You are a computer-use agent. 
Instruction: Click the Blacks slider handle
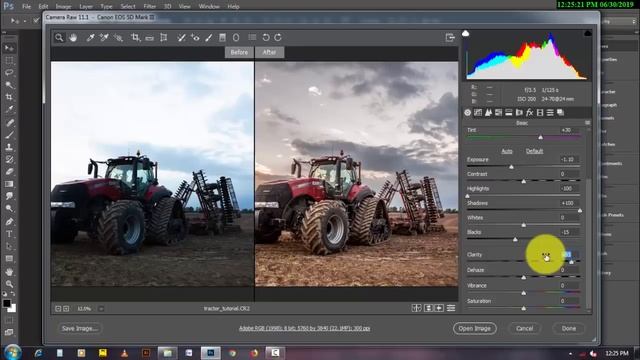pyautogui.click(x=515, y=240)
